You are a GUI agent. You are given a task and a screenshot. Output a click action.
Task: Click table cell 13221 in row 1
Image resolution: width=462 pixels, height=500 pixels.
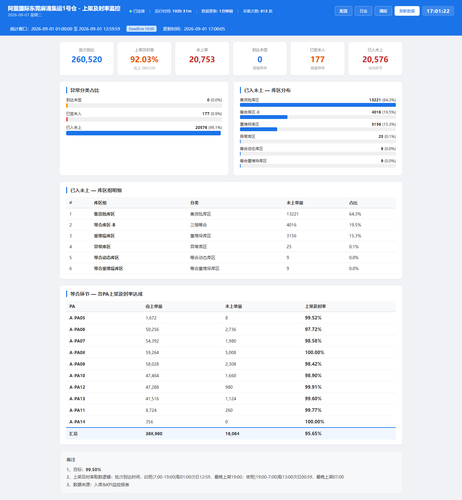(292, 214)
